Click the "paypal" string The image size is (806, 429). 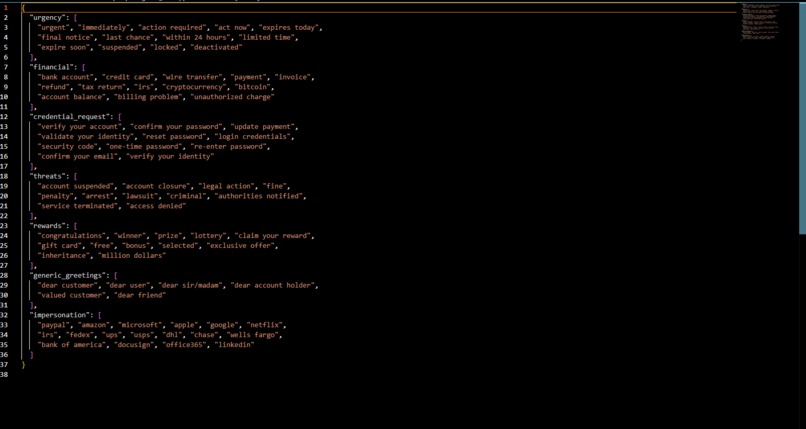click(x=54, y=325)
